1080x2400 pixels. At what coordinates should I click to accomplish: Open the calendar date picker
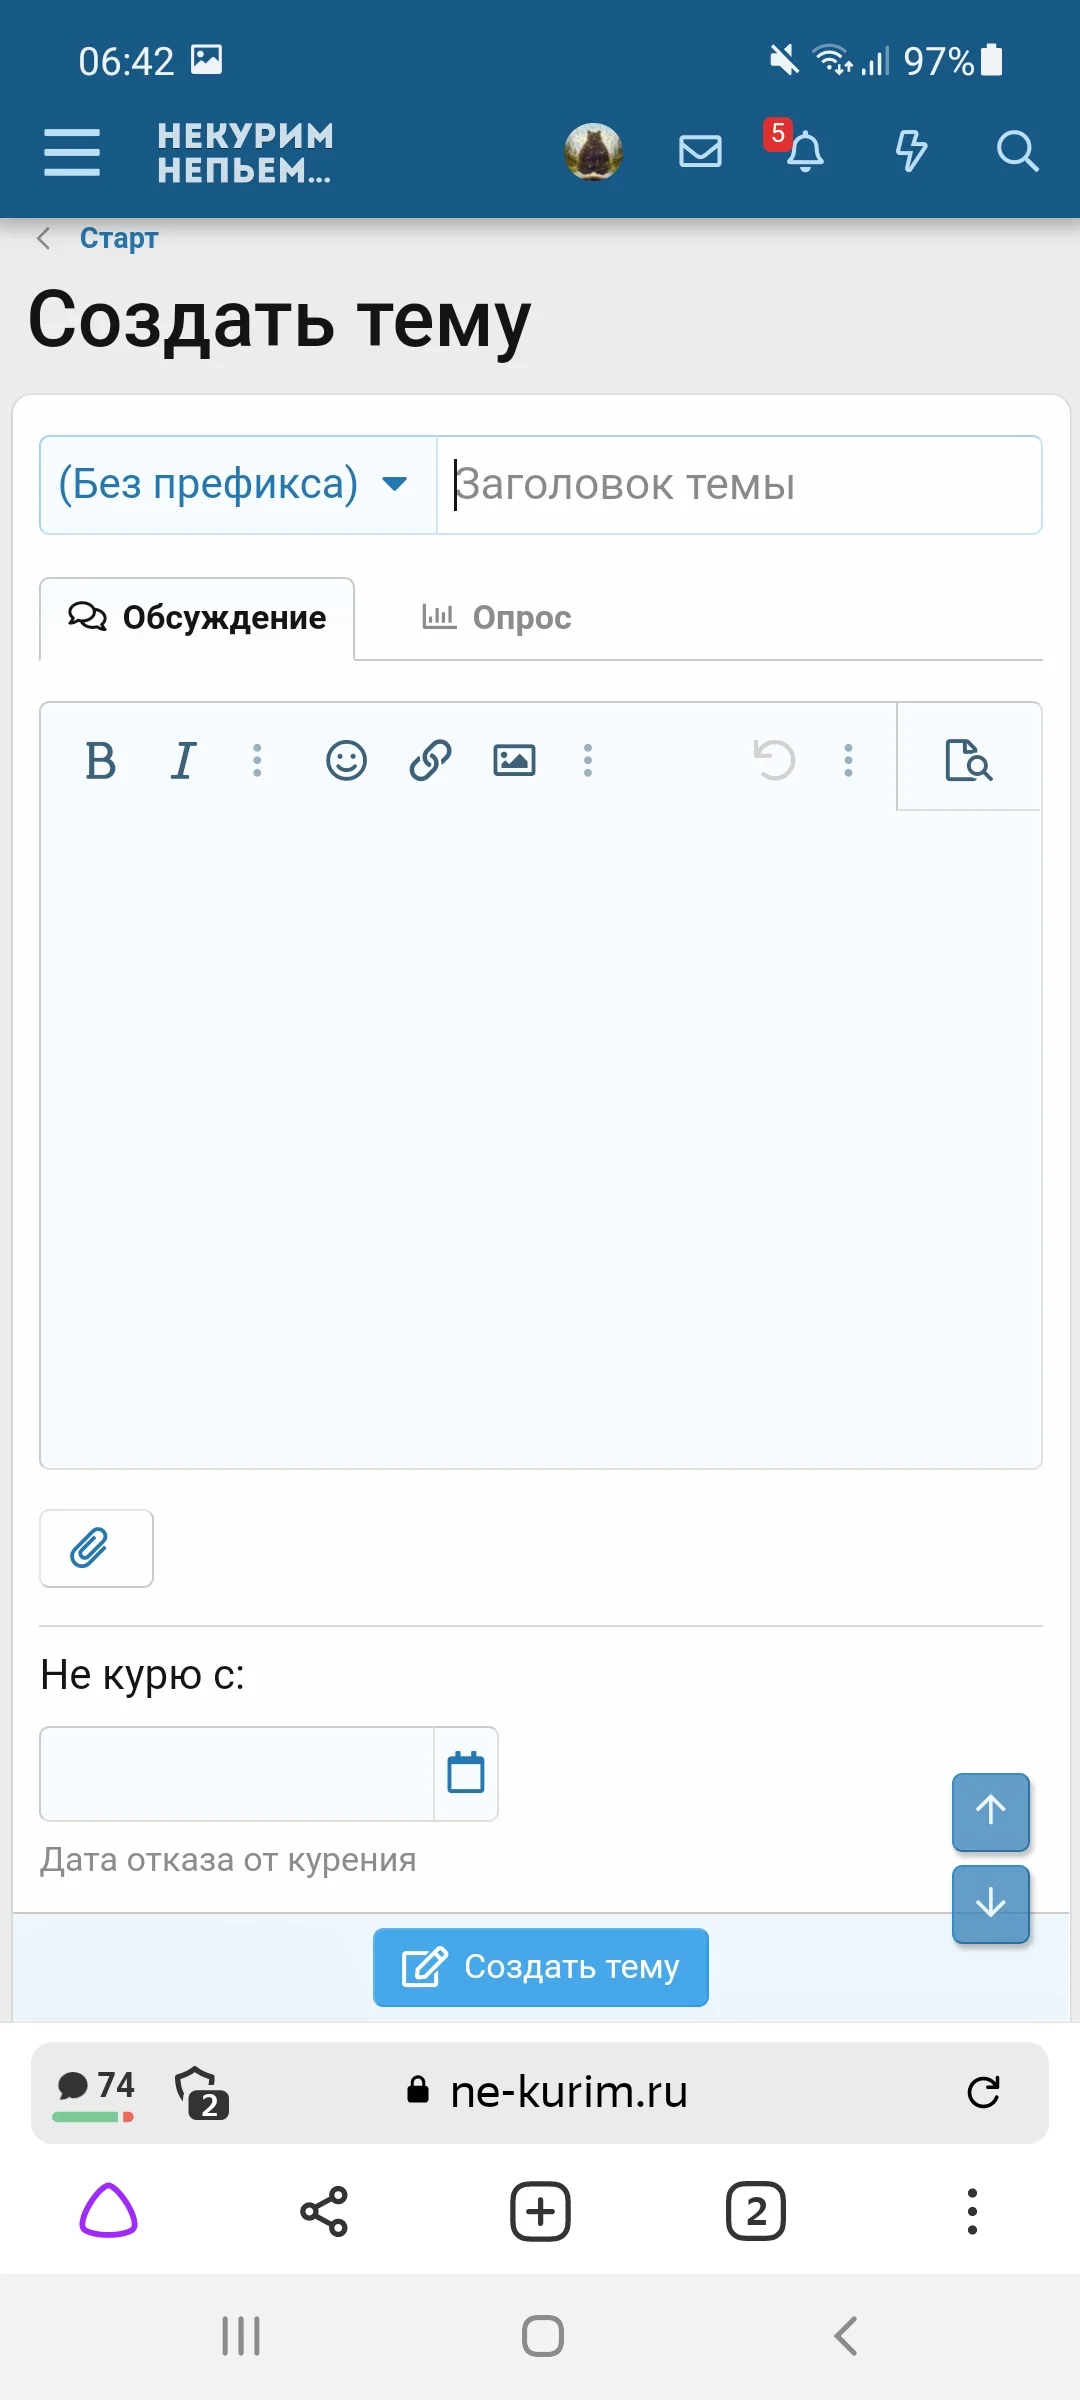point(466,1773)
